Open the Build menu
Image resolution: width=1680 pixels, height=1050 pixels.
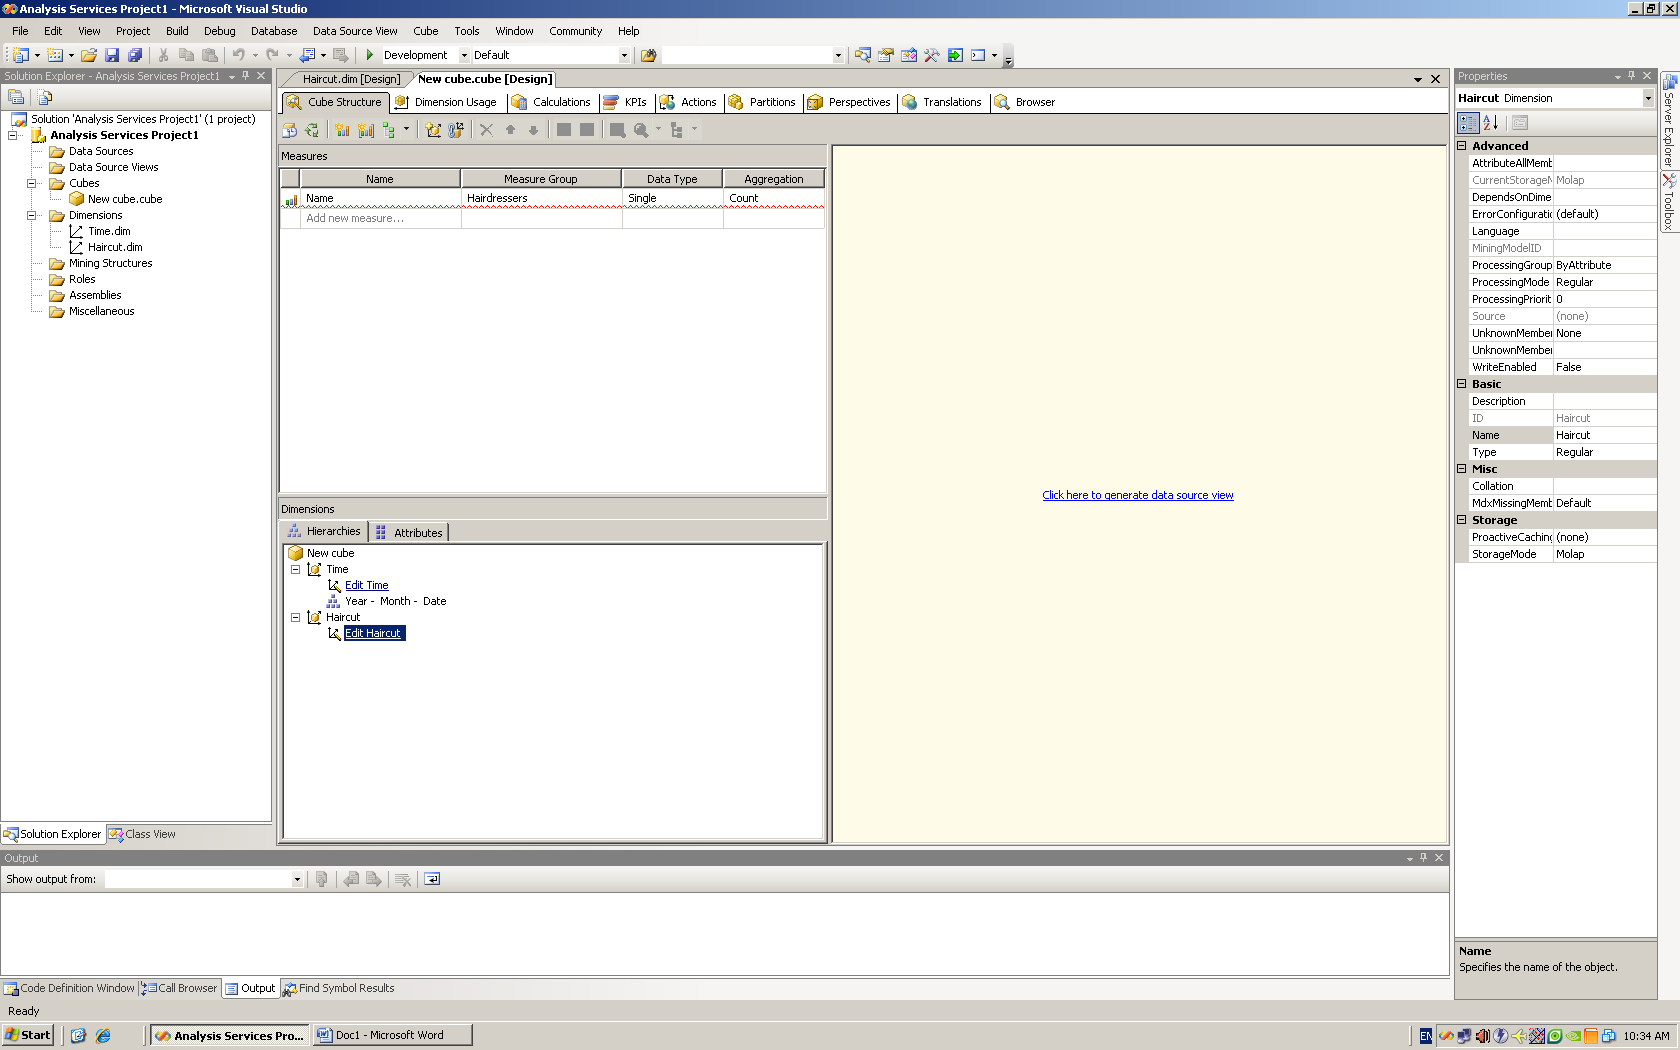(x=177, y=31)
